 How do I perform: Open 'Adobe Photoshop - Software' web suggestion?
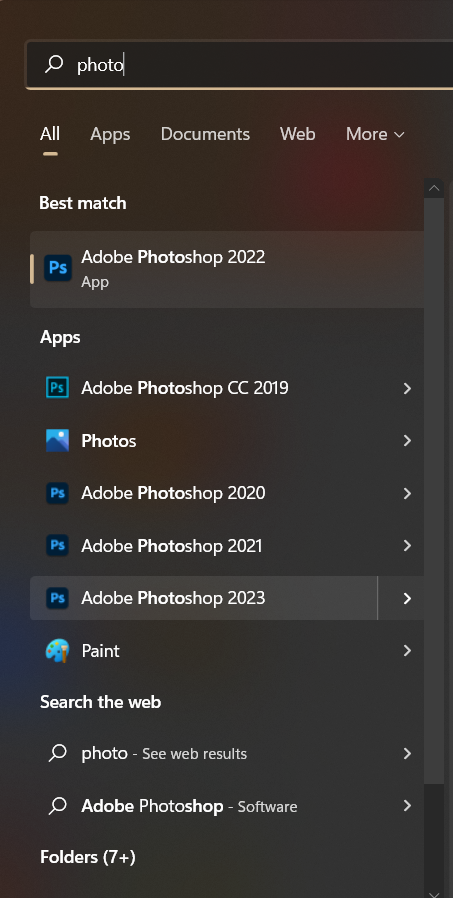227,806
